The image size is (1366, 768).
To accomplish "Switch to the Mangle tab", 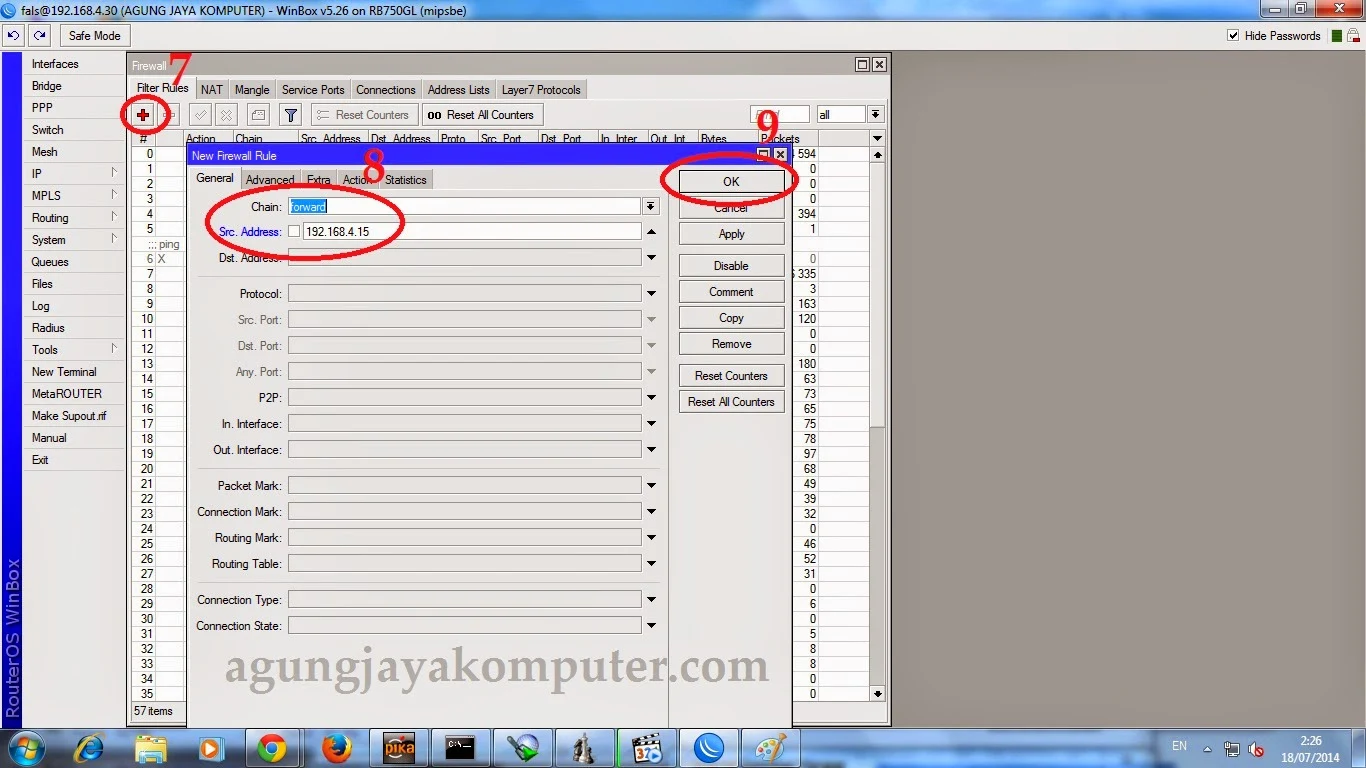I will 252,90.
